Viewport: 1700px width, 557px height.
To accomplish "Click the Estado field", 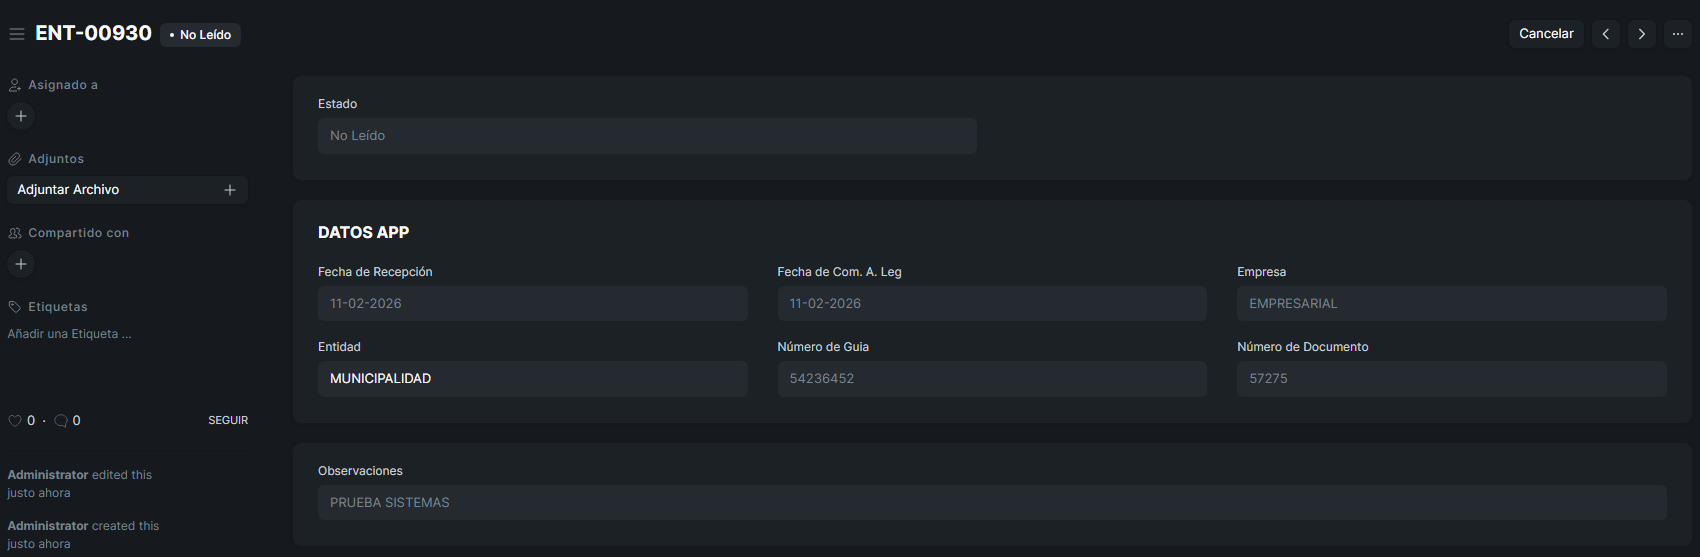I will coord(647,136).
